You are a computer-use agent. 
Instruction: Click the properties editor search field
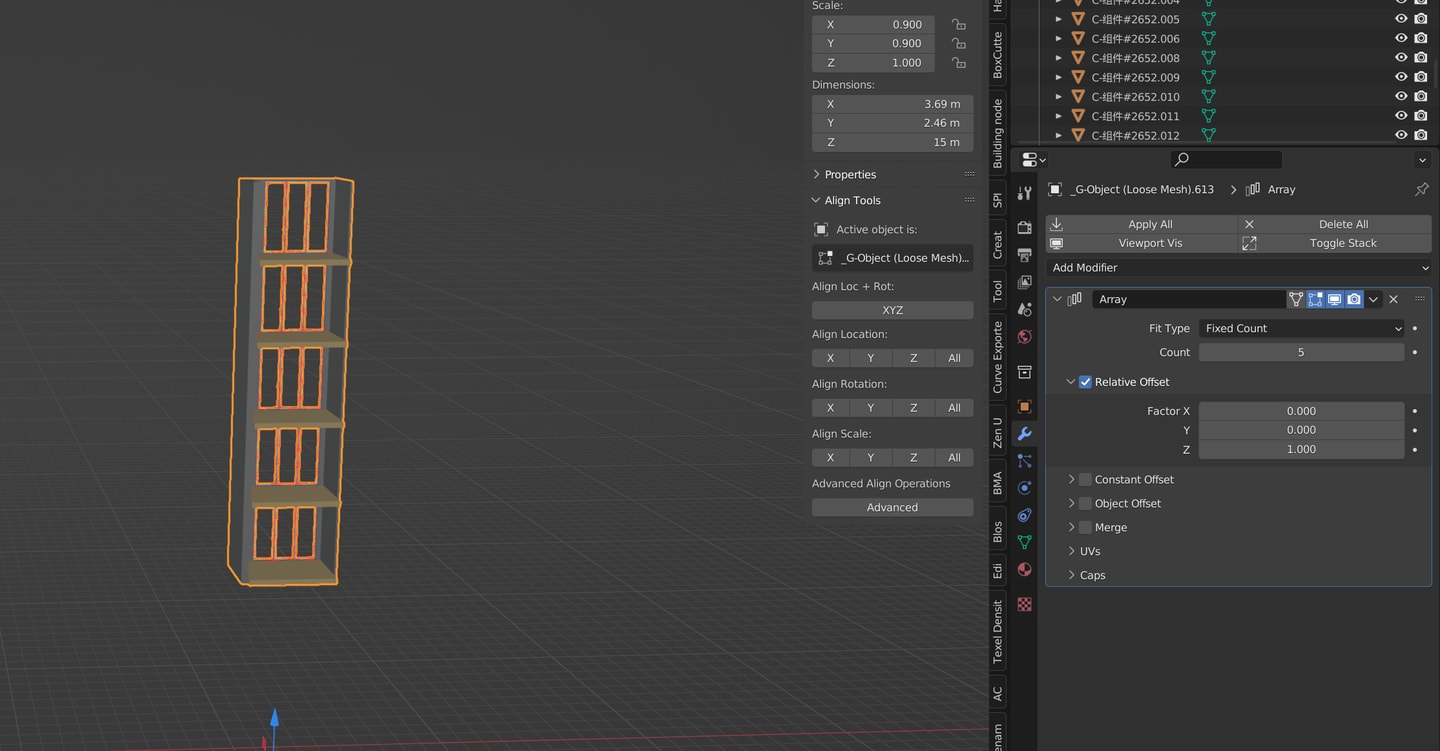pyautogui.click(x=1226, y=159)
